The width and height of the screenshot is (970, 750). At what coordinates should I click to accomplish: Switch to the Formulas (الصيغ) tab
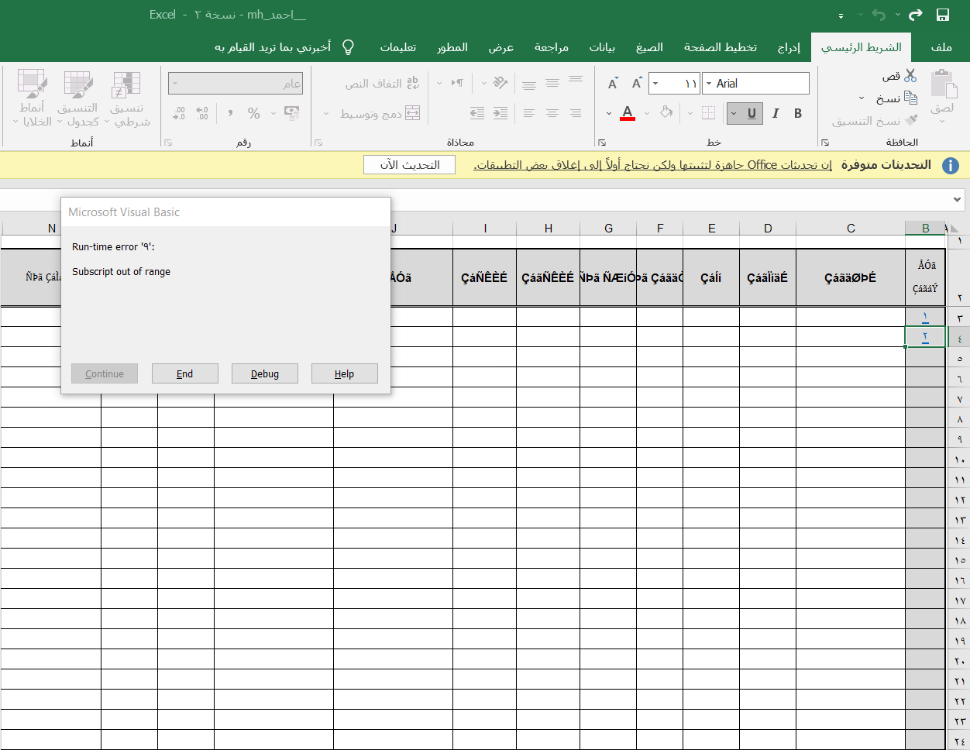click(649, 47)
